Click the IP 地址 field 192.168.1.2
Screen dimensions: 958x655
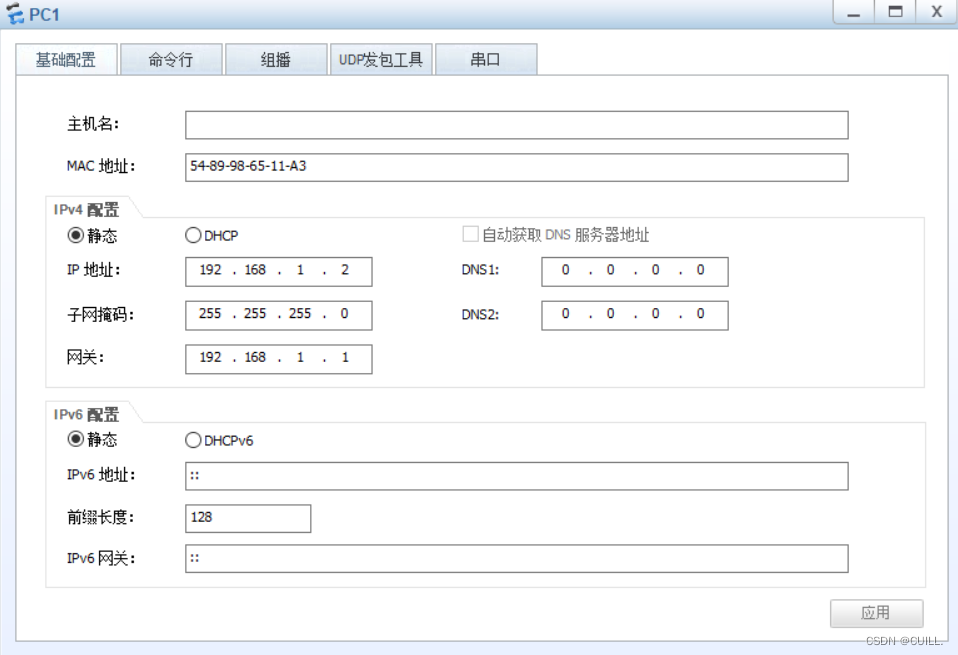coord(279,271)
